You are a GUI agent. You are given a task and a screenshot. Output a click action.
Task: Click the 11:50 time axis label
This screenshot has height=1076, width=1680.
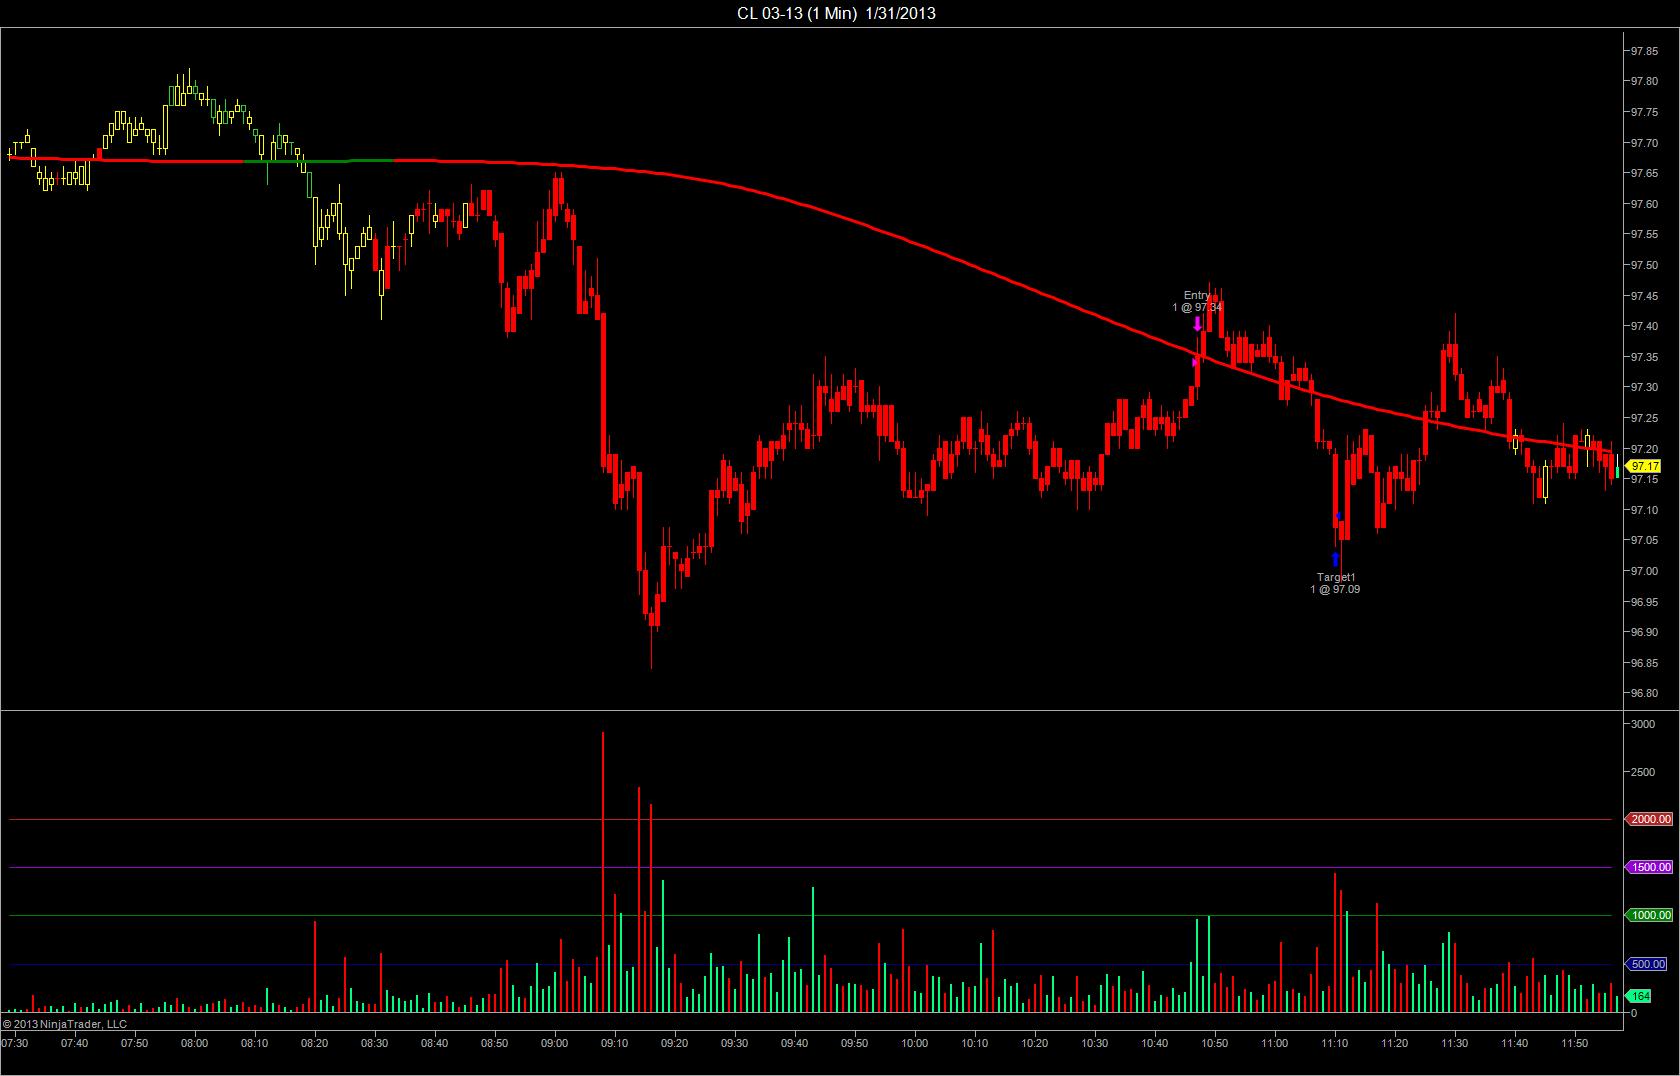[1574, 1043]
